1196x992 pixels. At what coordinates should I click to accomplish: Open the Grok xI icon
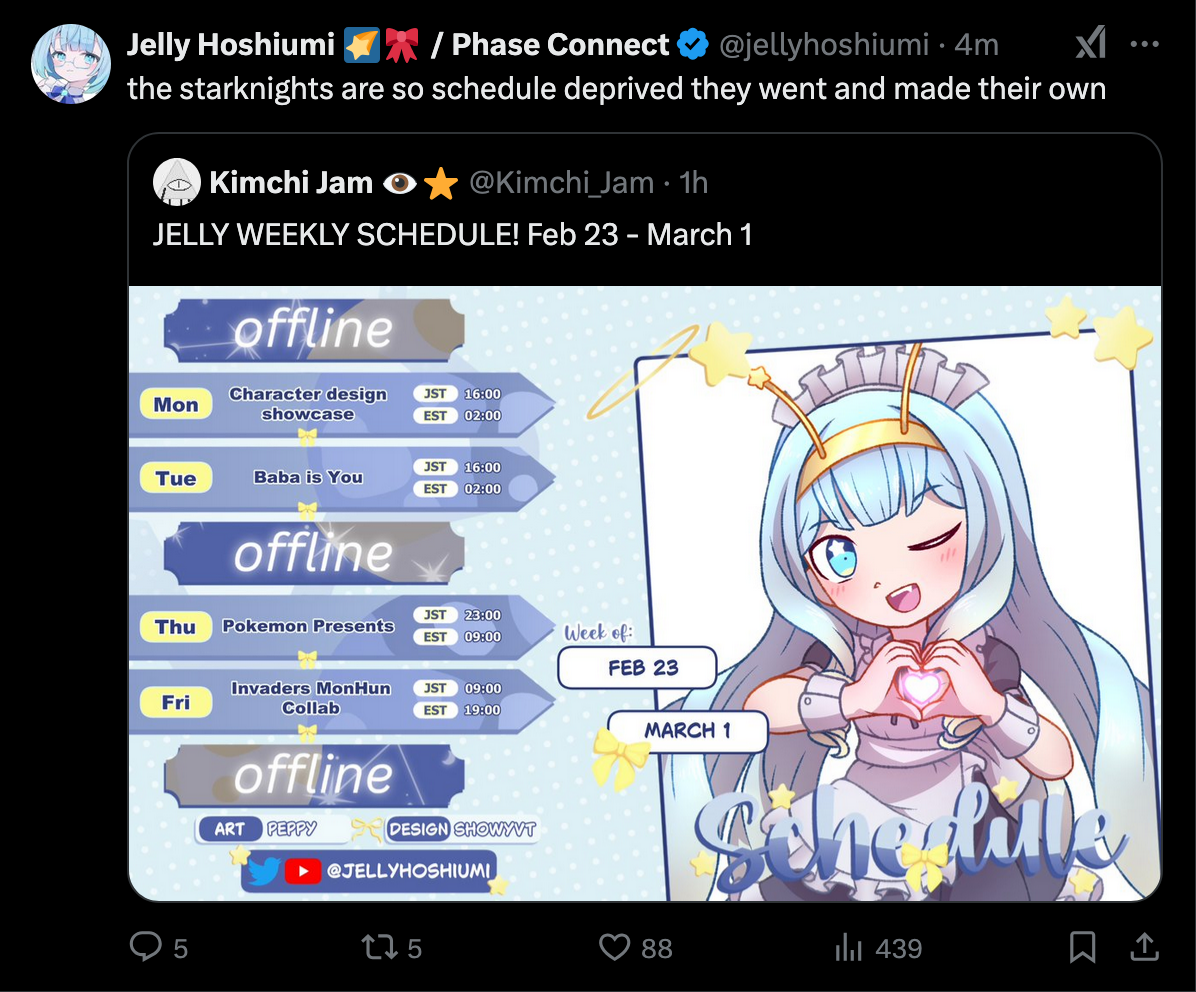click(1091, 43)
